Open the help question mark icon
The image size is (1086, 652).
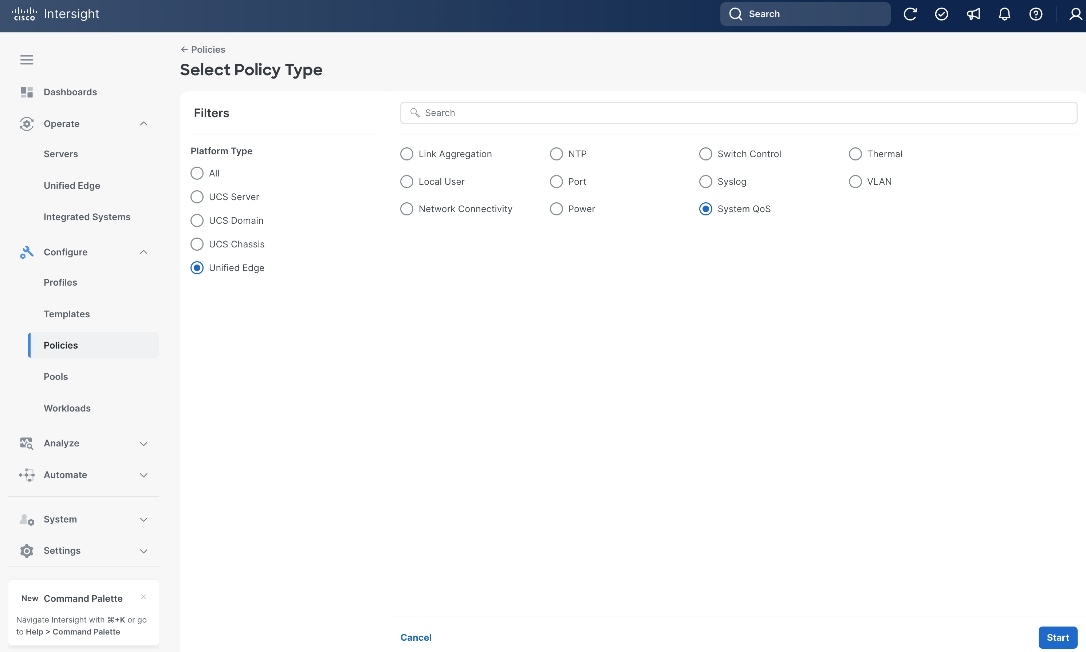[x=1035, y=14]
